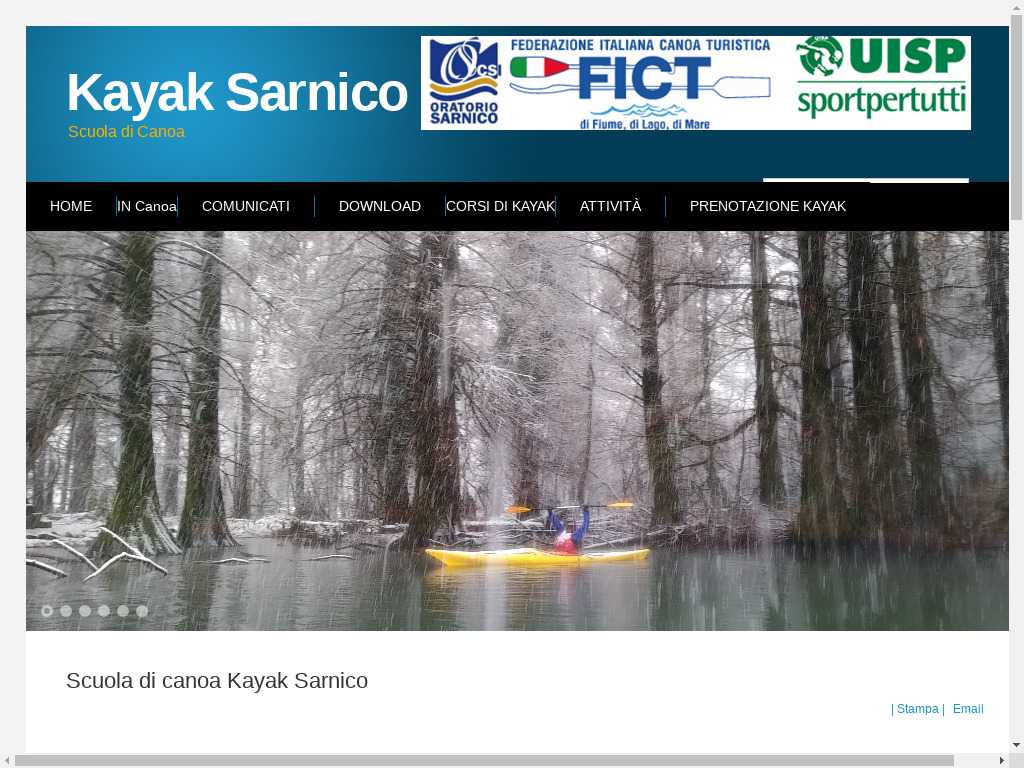Select the second slideshow dot indicator
The height and width of the screenshot is (768, 1024).
tap(66, 611)
